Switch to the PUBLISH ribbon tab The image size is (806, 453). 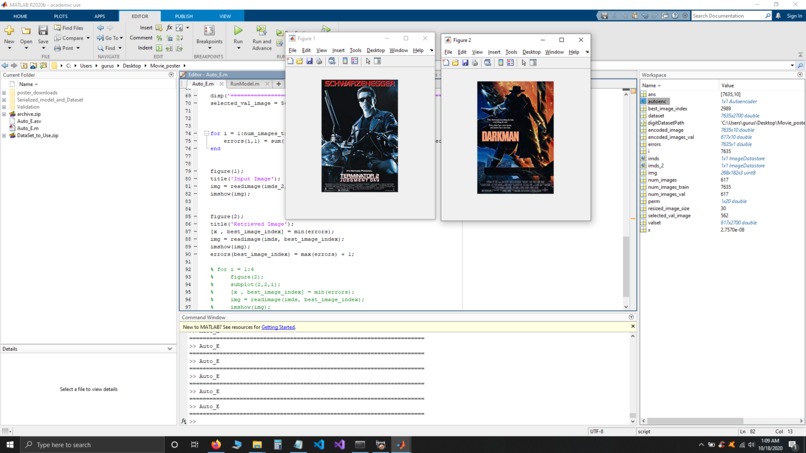184,16
